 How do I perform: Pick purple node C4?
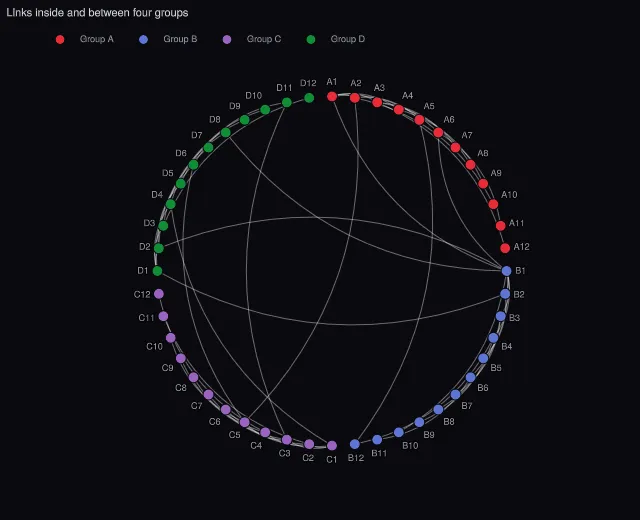pyautogui.click(x=265, y=433)
